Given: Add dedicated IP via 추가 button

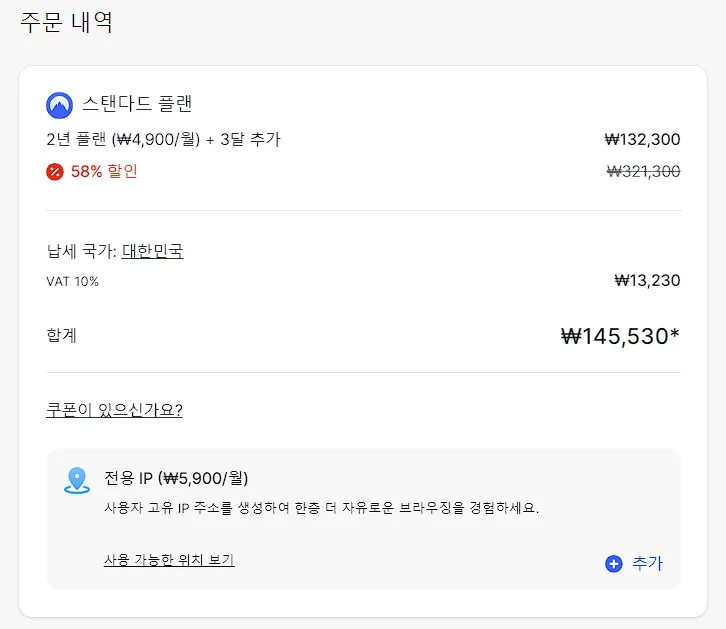Looking at the screenshot, I should [x=634, y=564].
